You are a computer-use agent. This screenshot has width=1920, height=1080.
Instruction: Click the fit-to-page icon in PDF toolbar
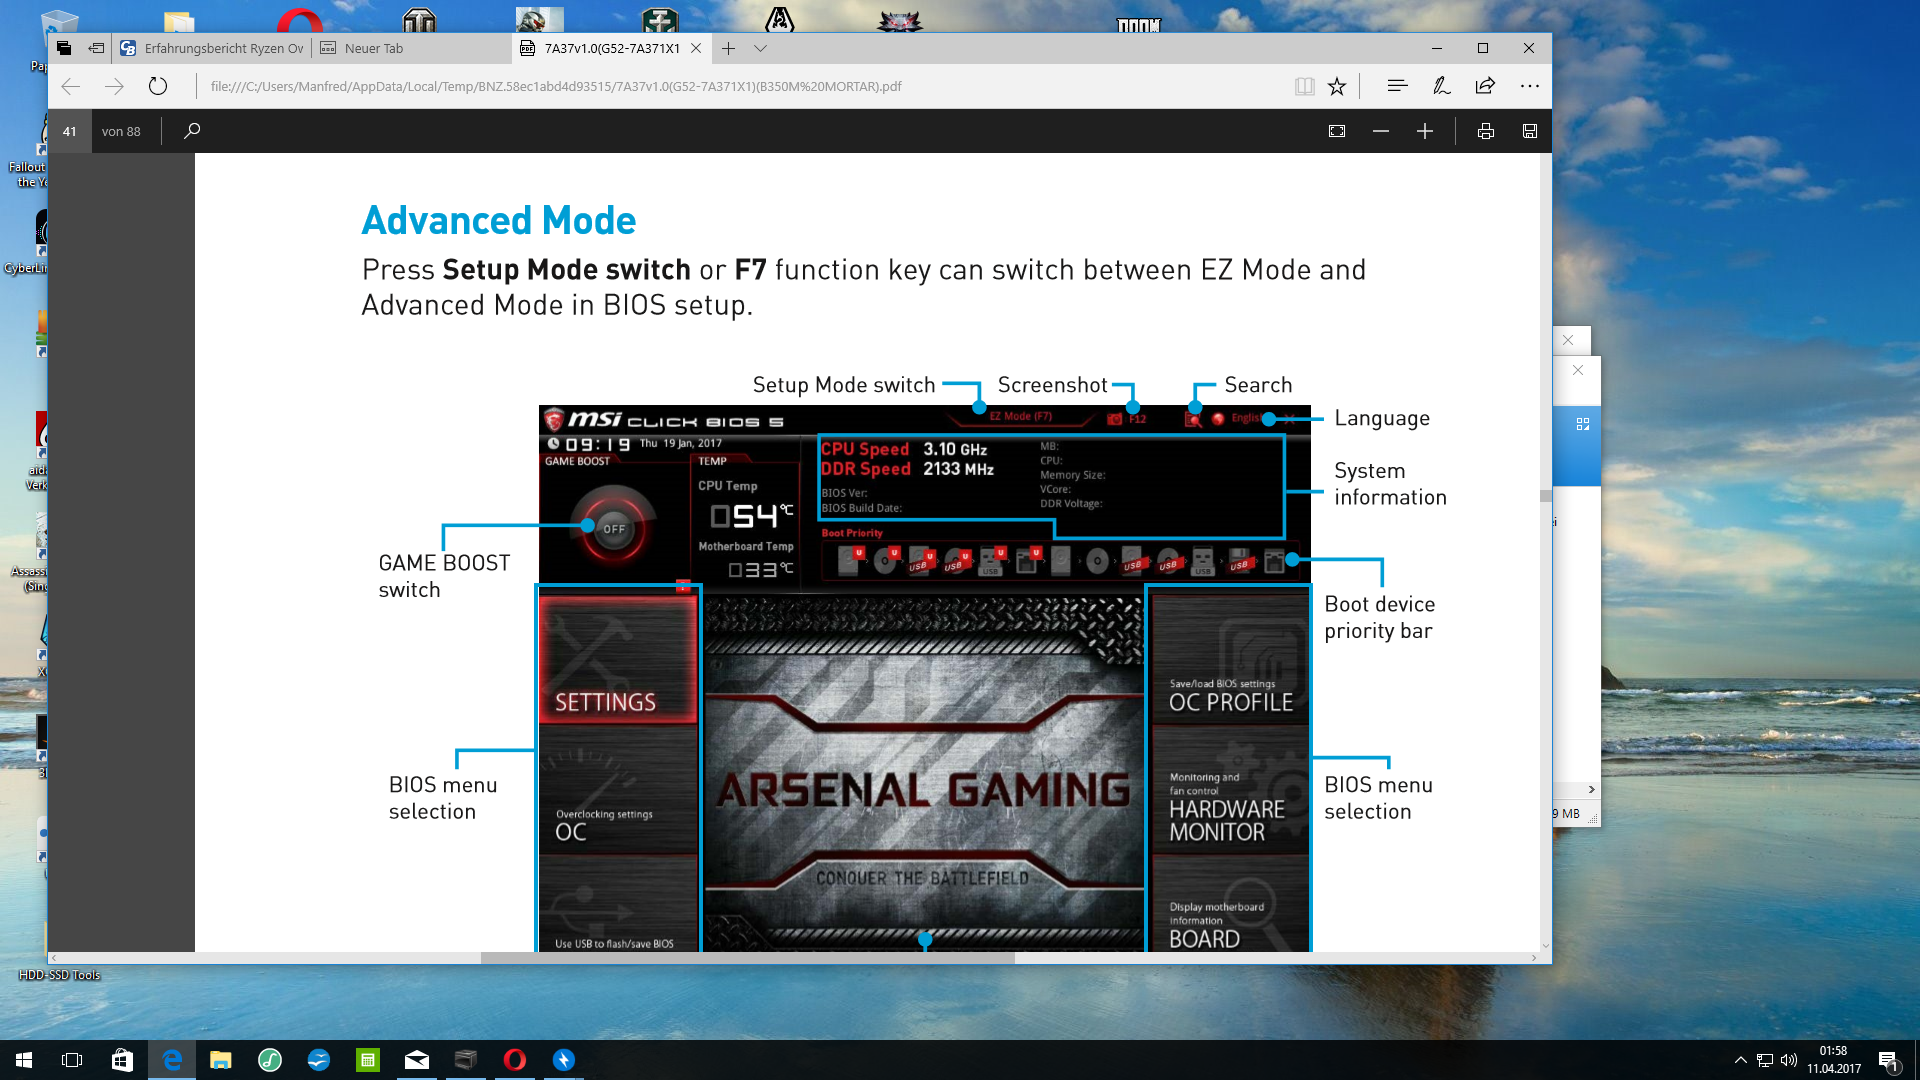1337,131
